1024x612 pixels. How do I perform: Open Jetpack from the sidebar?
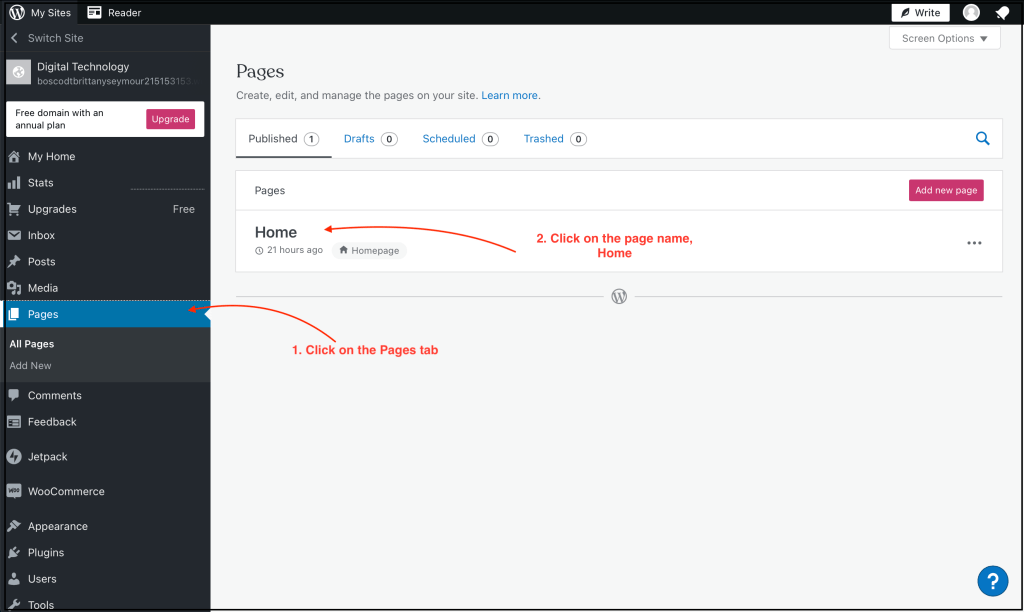(x=47, y=457)
